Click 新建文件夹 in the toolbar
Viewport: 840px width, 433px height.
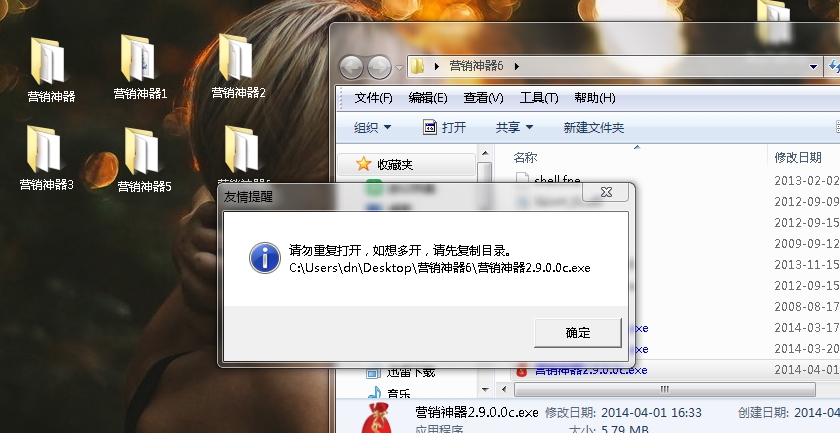point(594,128)
